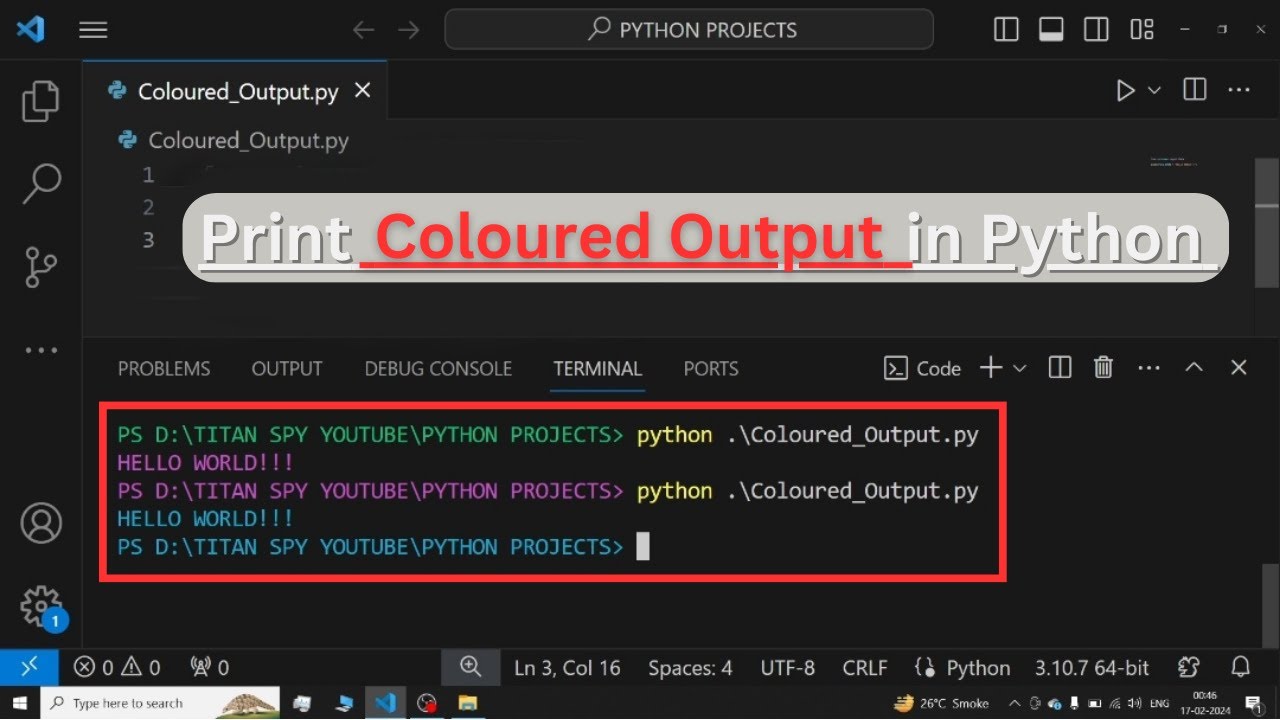Open the Search view in the activity bar
This screenshot has height=720, width=1280.
(41, 184)
